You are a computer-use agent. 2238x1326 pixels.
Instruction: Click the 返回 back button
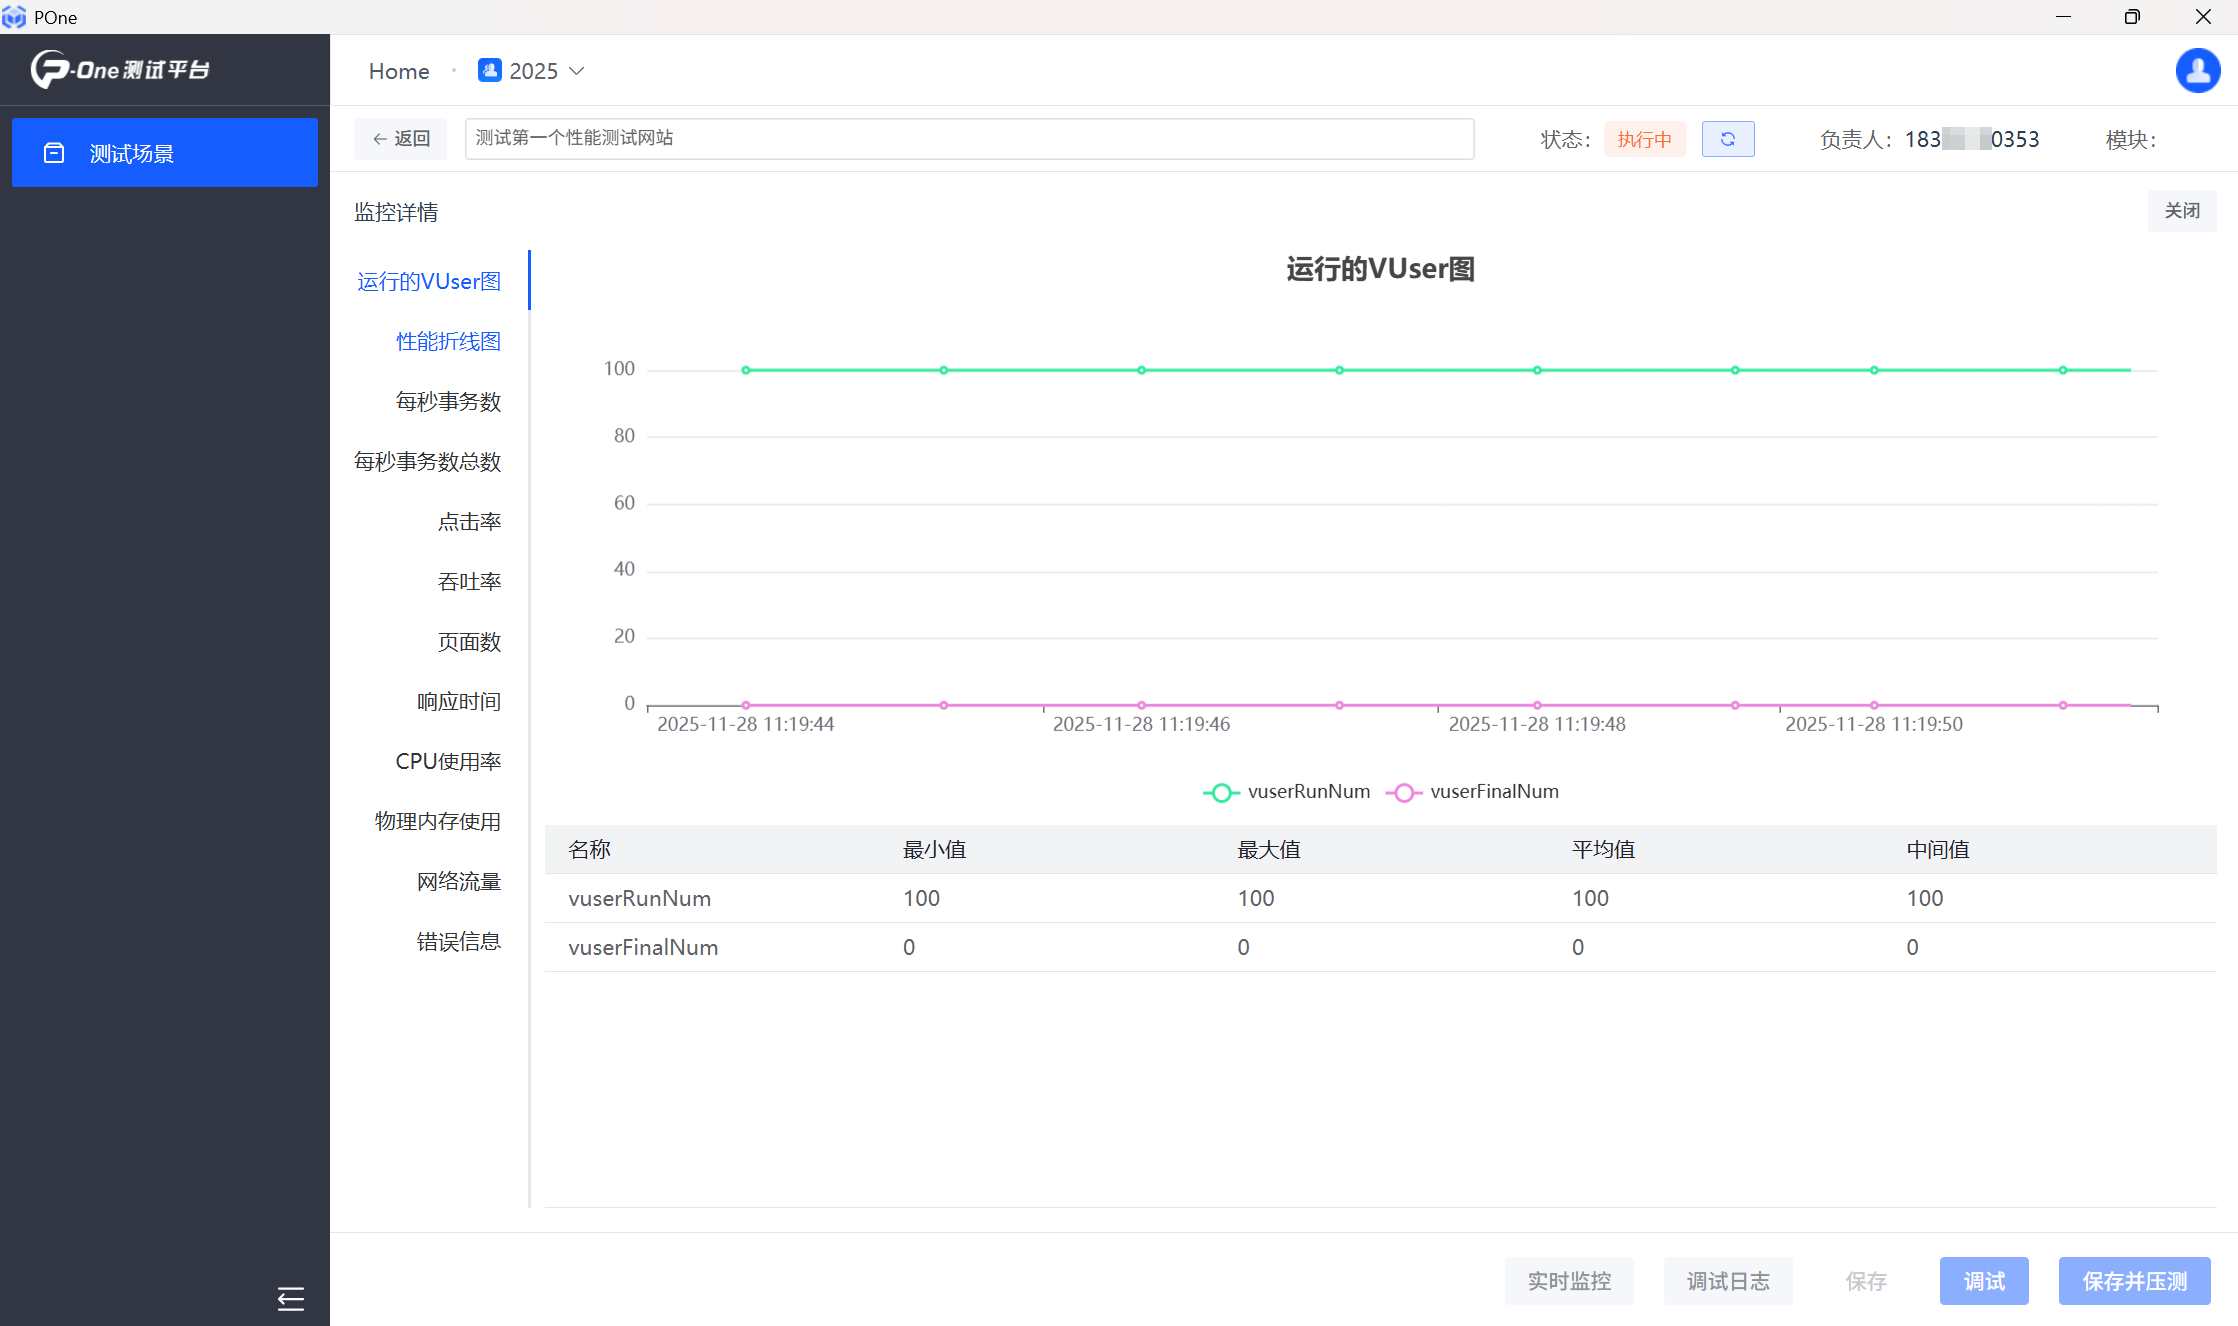401,139
